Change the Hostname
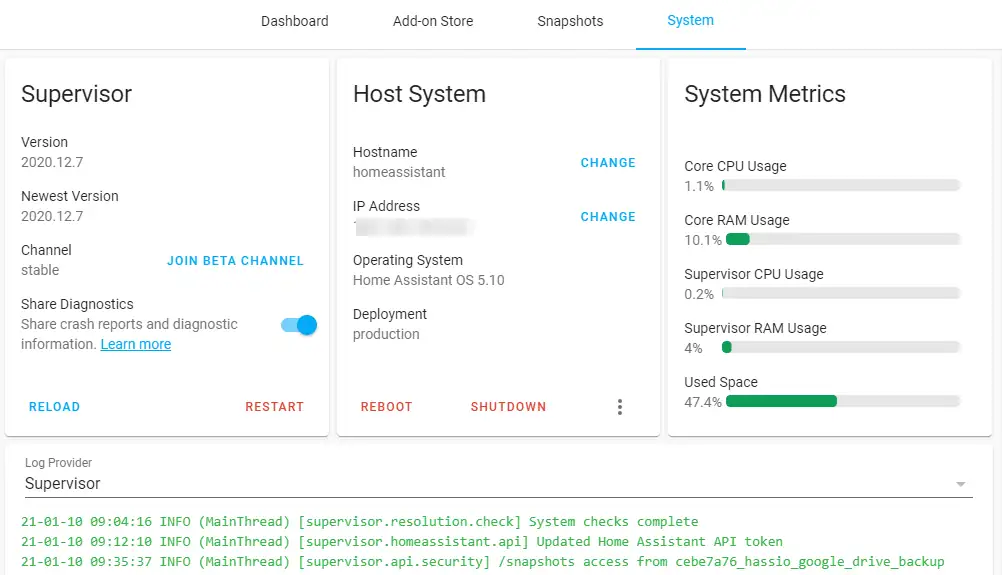The width and height of the screenshot is (1002, 575). (x=608, y=163)
